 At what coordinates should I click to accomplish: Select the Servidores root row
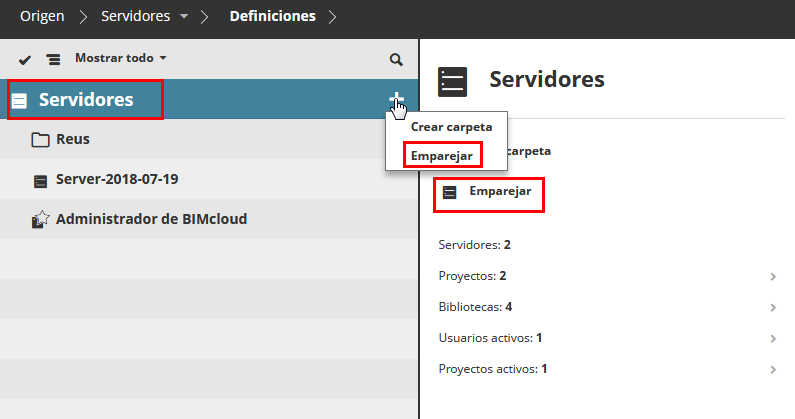point(209,99)
